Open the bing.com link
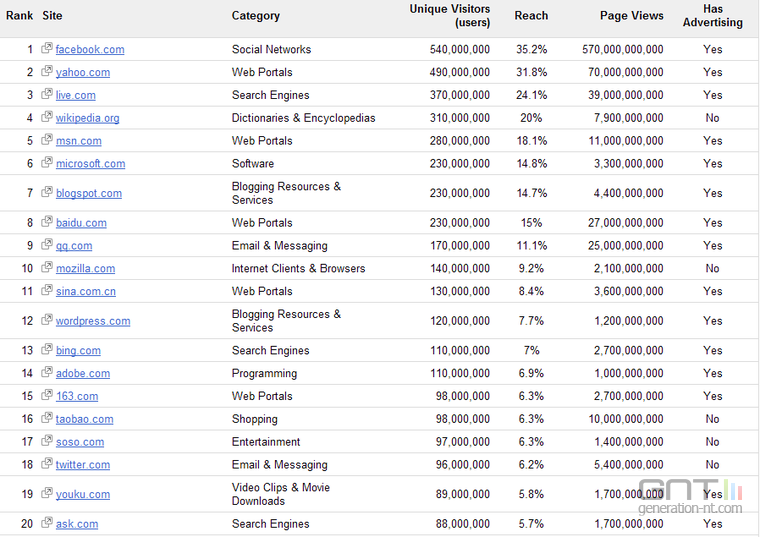The width and height of the screenshot is (760, 537). (x=78, y=350)
